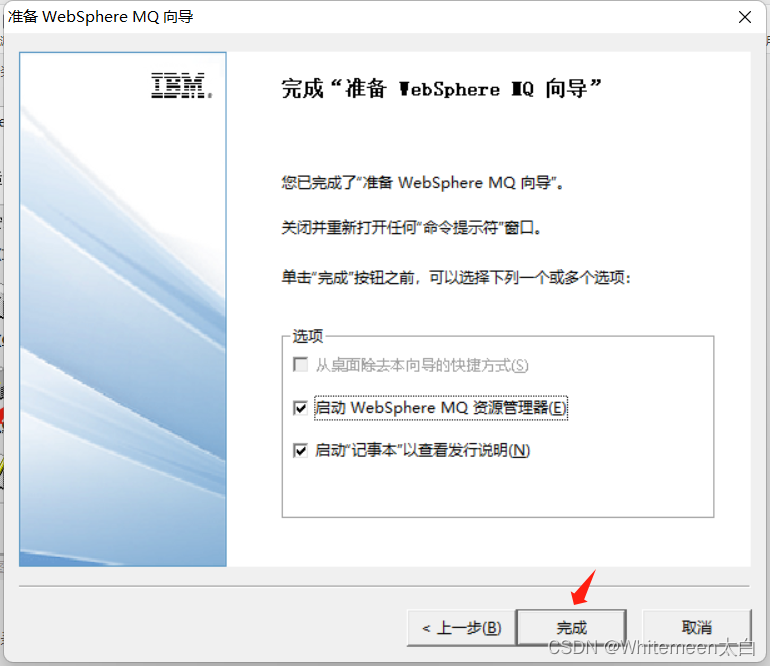Go back with the 上一步(B) button
770x666 pixels.
coord(462,627)
